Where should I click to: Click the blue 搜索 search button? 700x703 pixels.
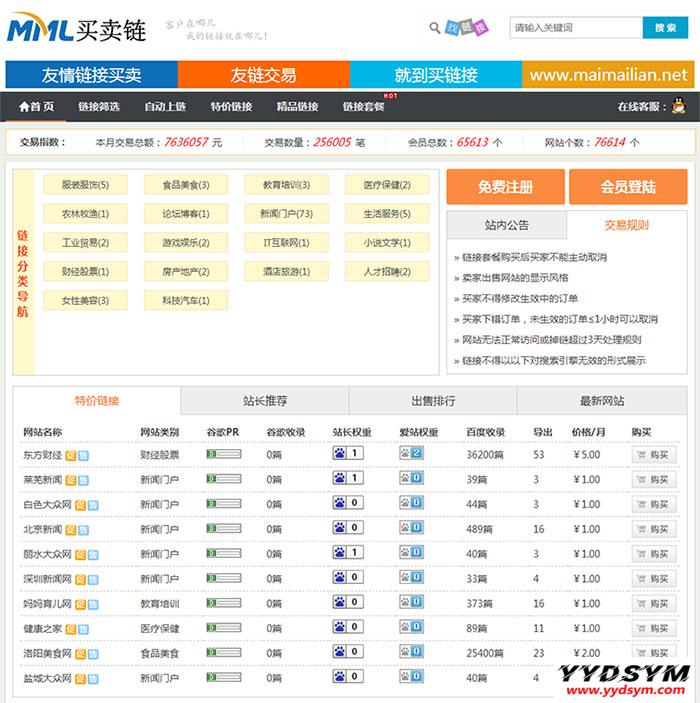click(x=665, y=28)
